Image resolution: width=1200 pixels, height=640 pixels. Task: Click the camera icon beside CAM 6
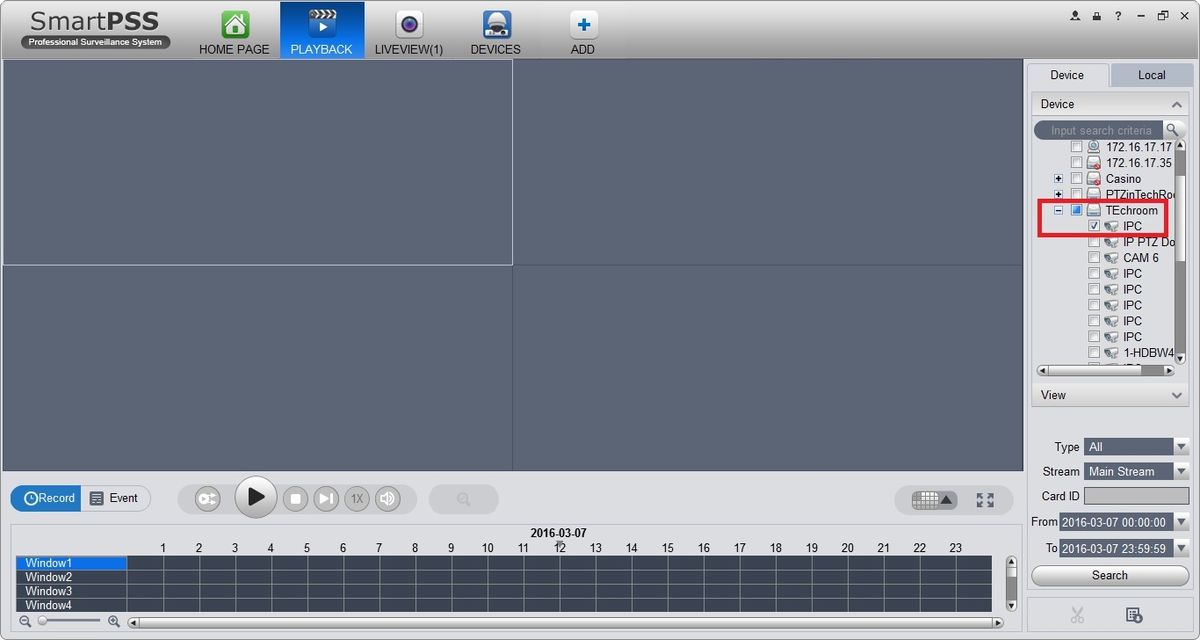(x=1111, y=257)
